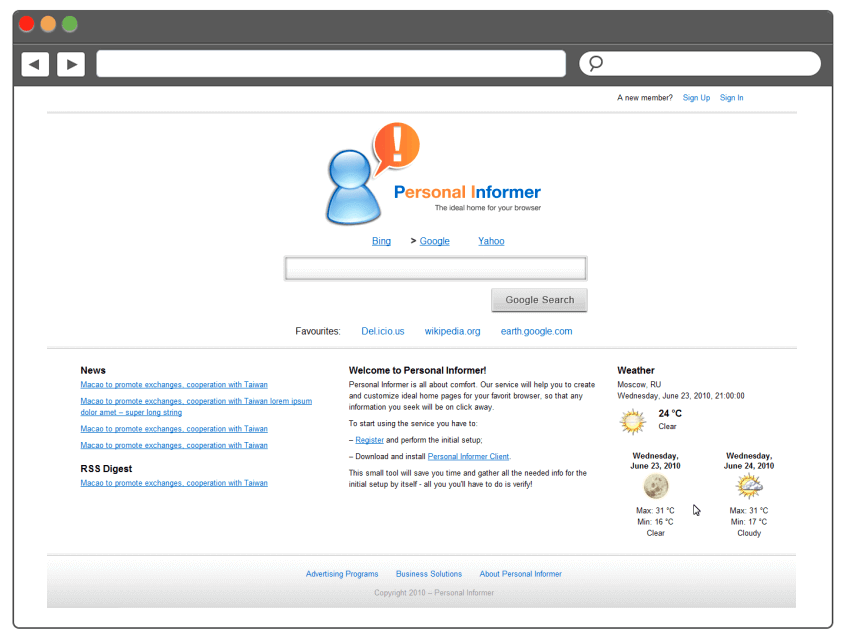Click the cloudy sun icon for June 24

pos(749,486)
